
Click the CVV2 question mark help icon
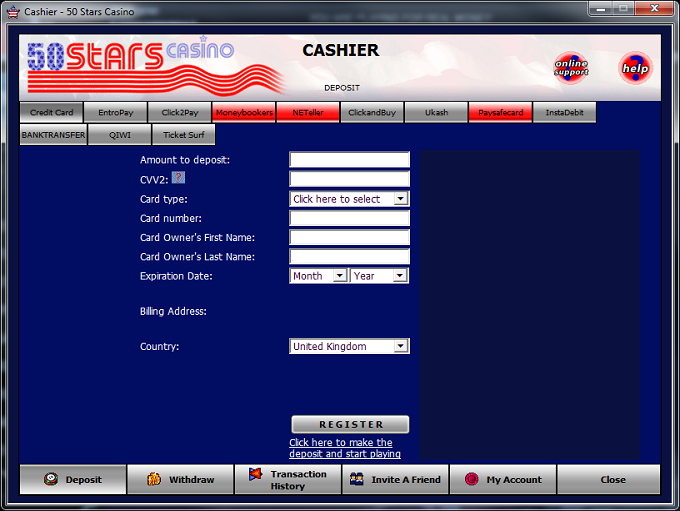[x=178, y=177]
